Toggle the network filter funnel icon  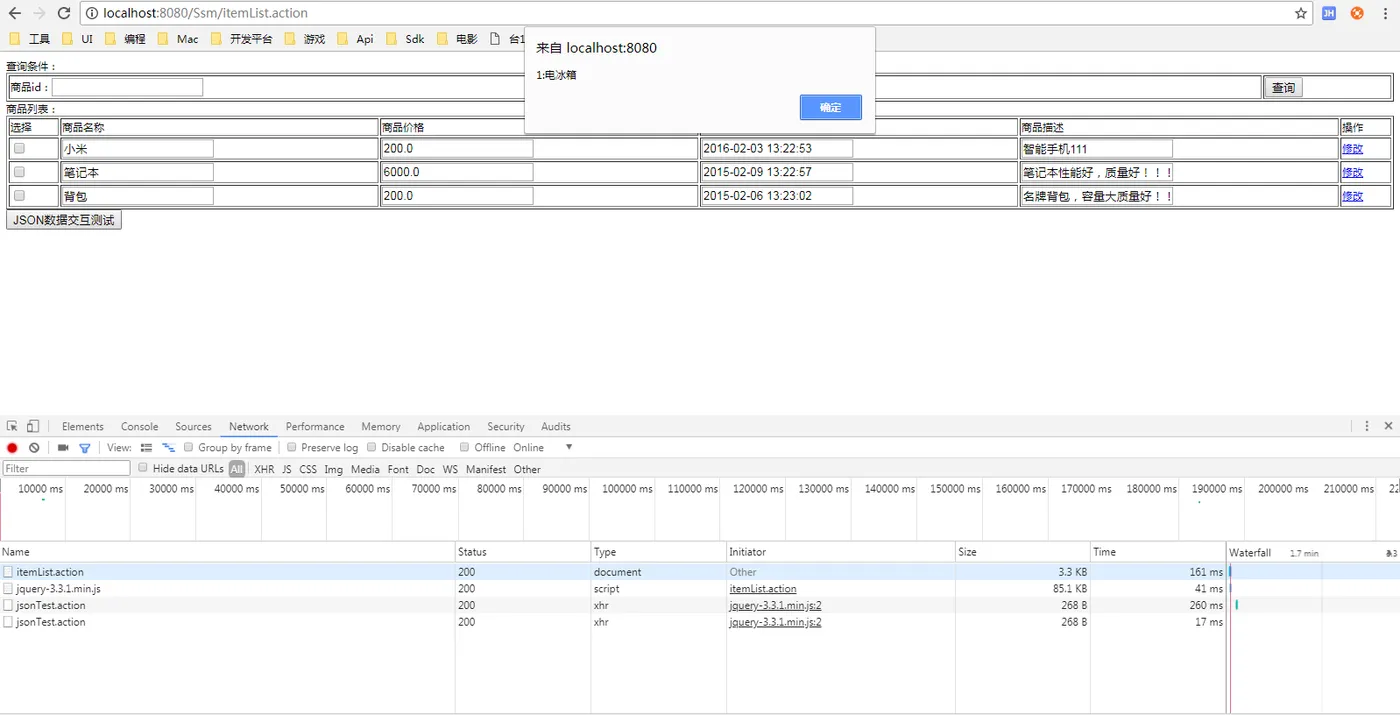coord(85,448)
